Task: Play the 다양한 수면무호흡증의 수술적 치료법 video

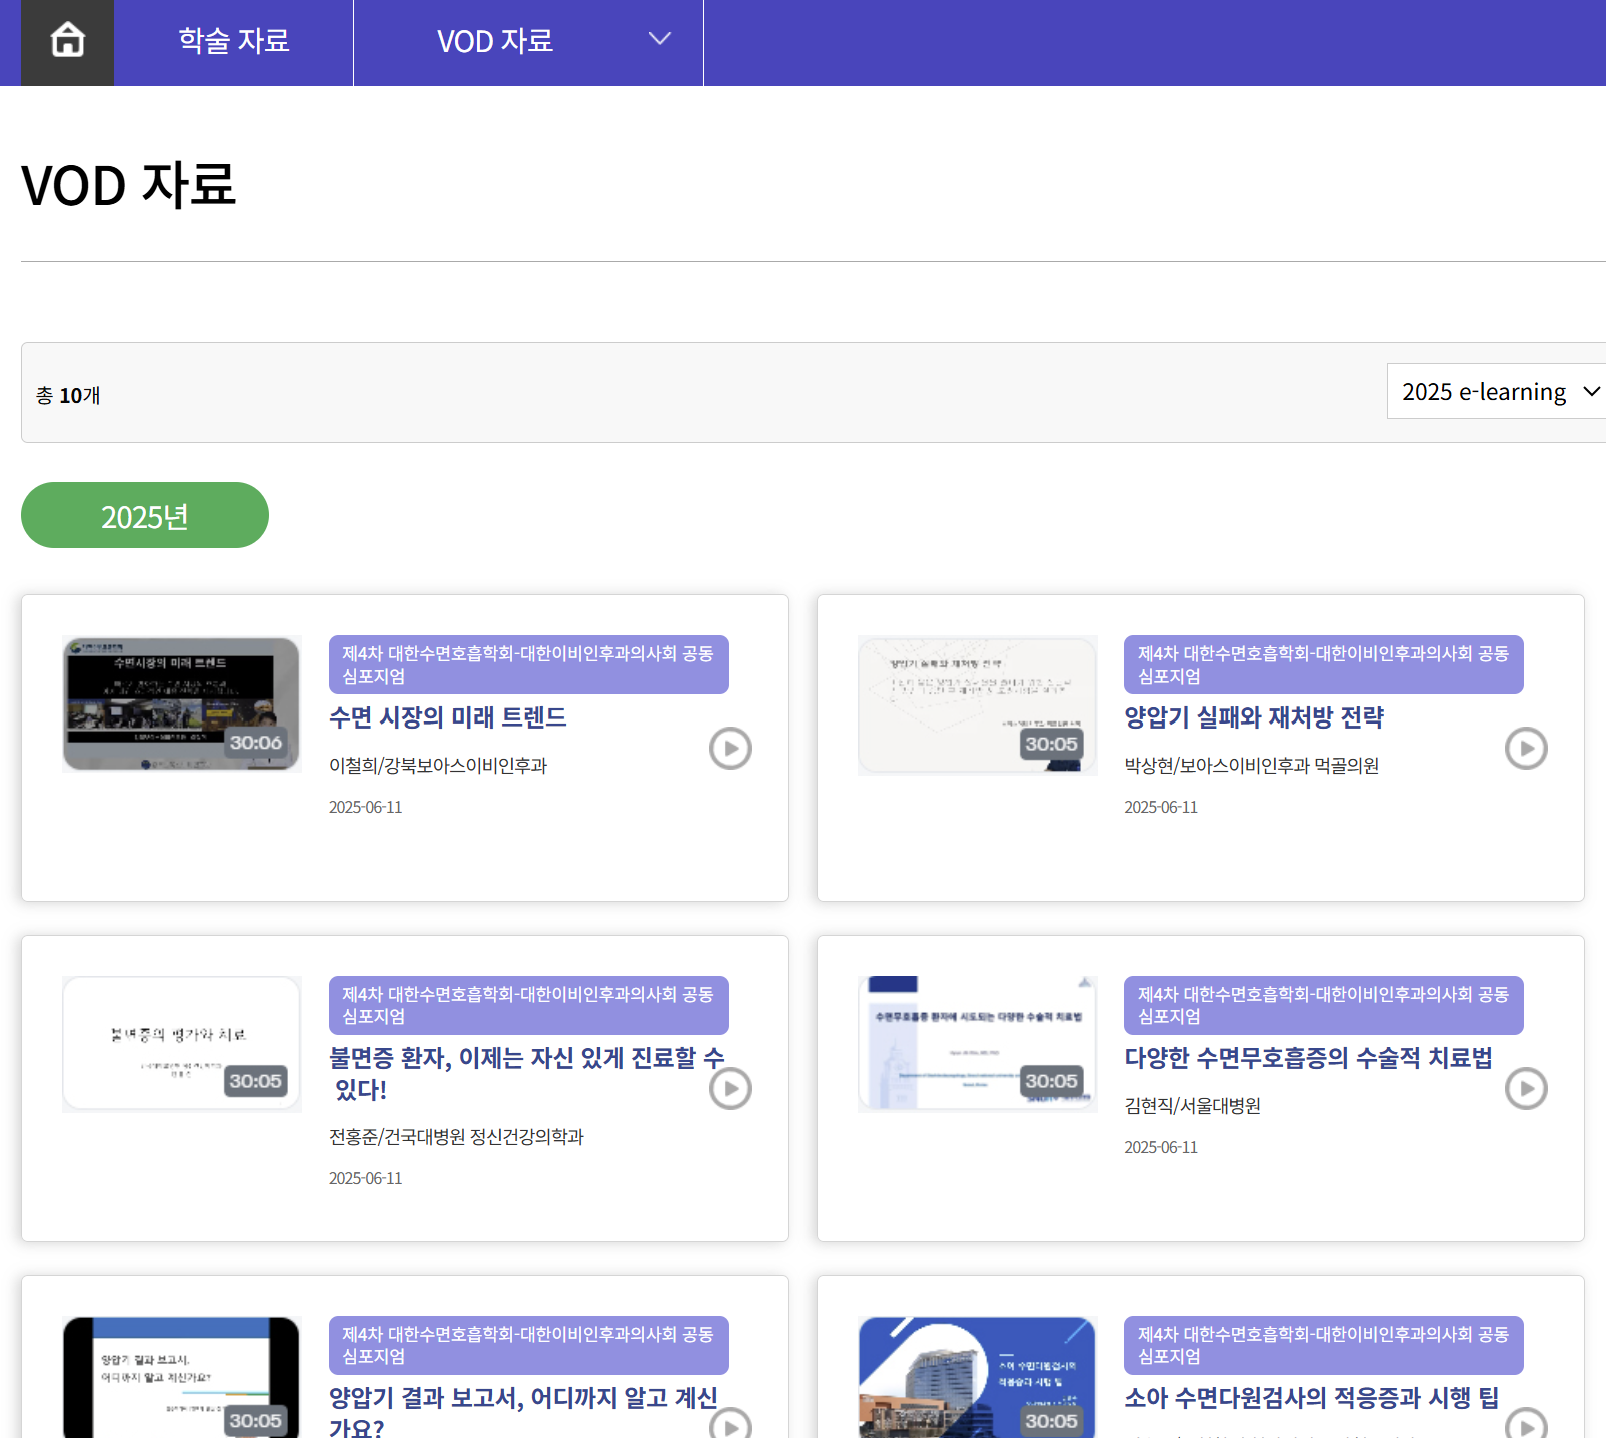Action: click(x=1526, y=1088)
